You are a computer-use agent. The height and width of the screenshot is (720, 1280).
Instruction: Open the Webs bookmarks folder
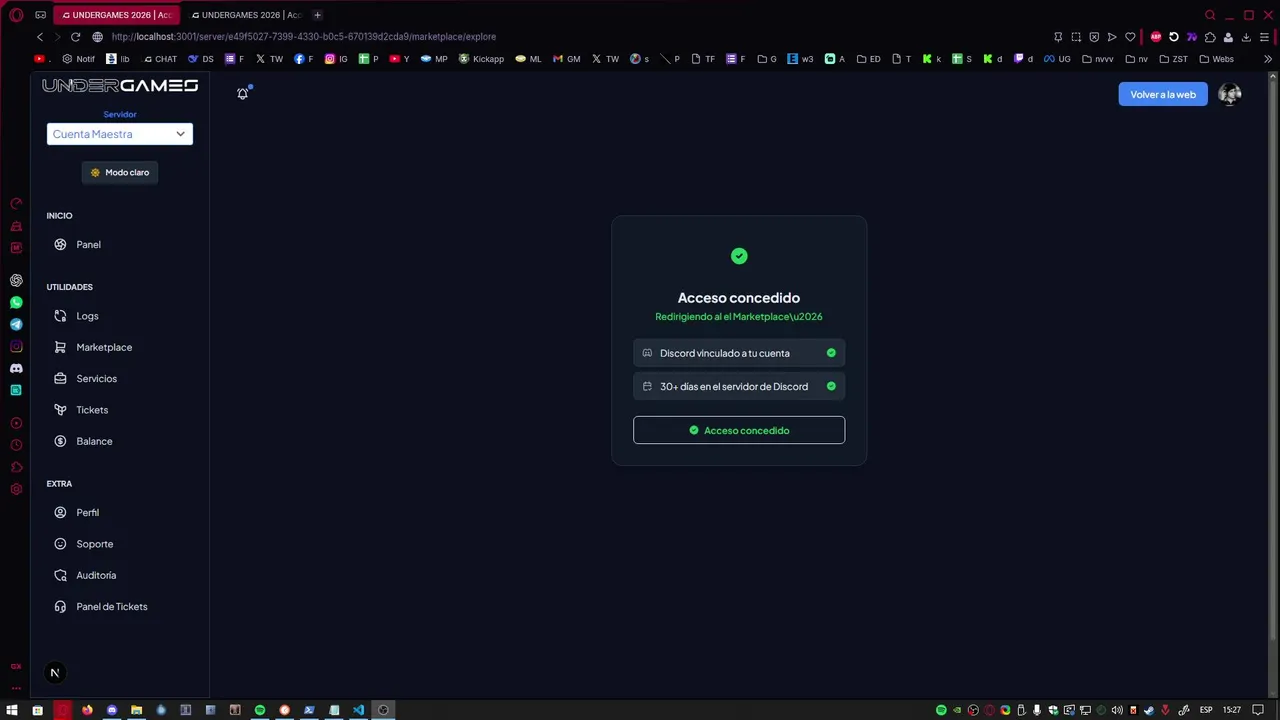(x=1217, y=59)
